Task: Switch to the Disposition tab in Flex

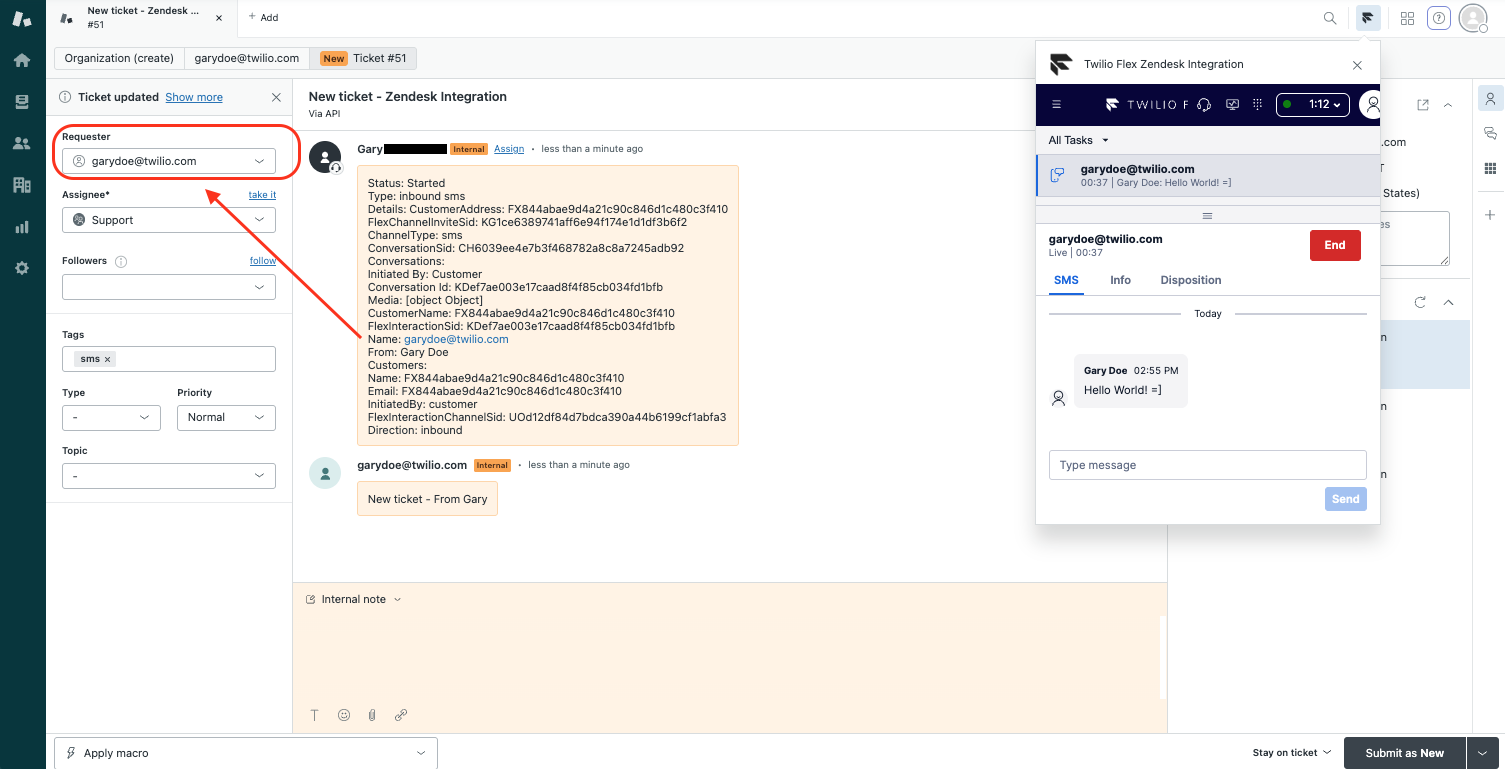Action: (1191, 280)
